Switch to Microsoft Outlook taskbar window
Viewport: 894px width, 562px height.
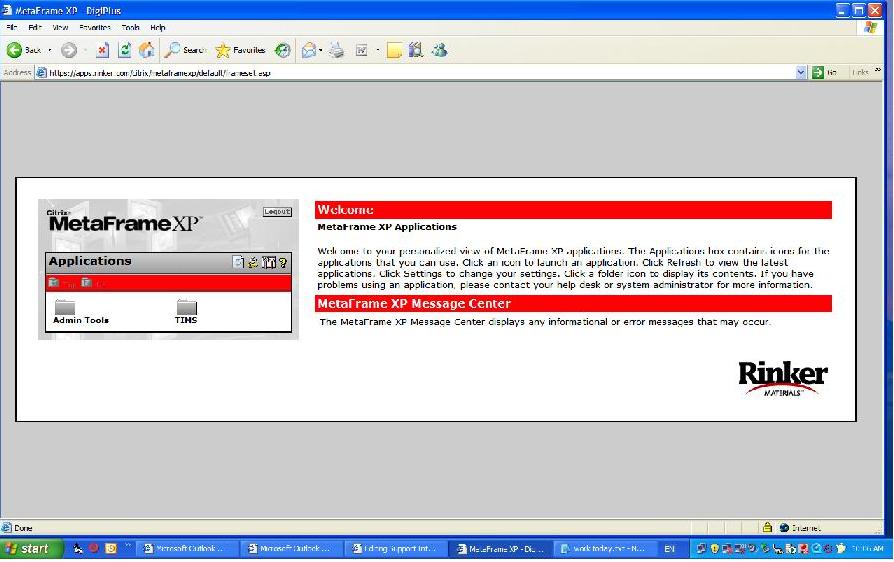coord(186,548)
